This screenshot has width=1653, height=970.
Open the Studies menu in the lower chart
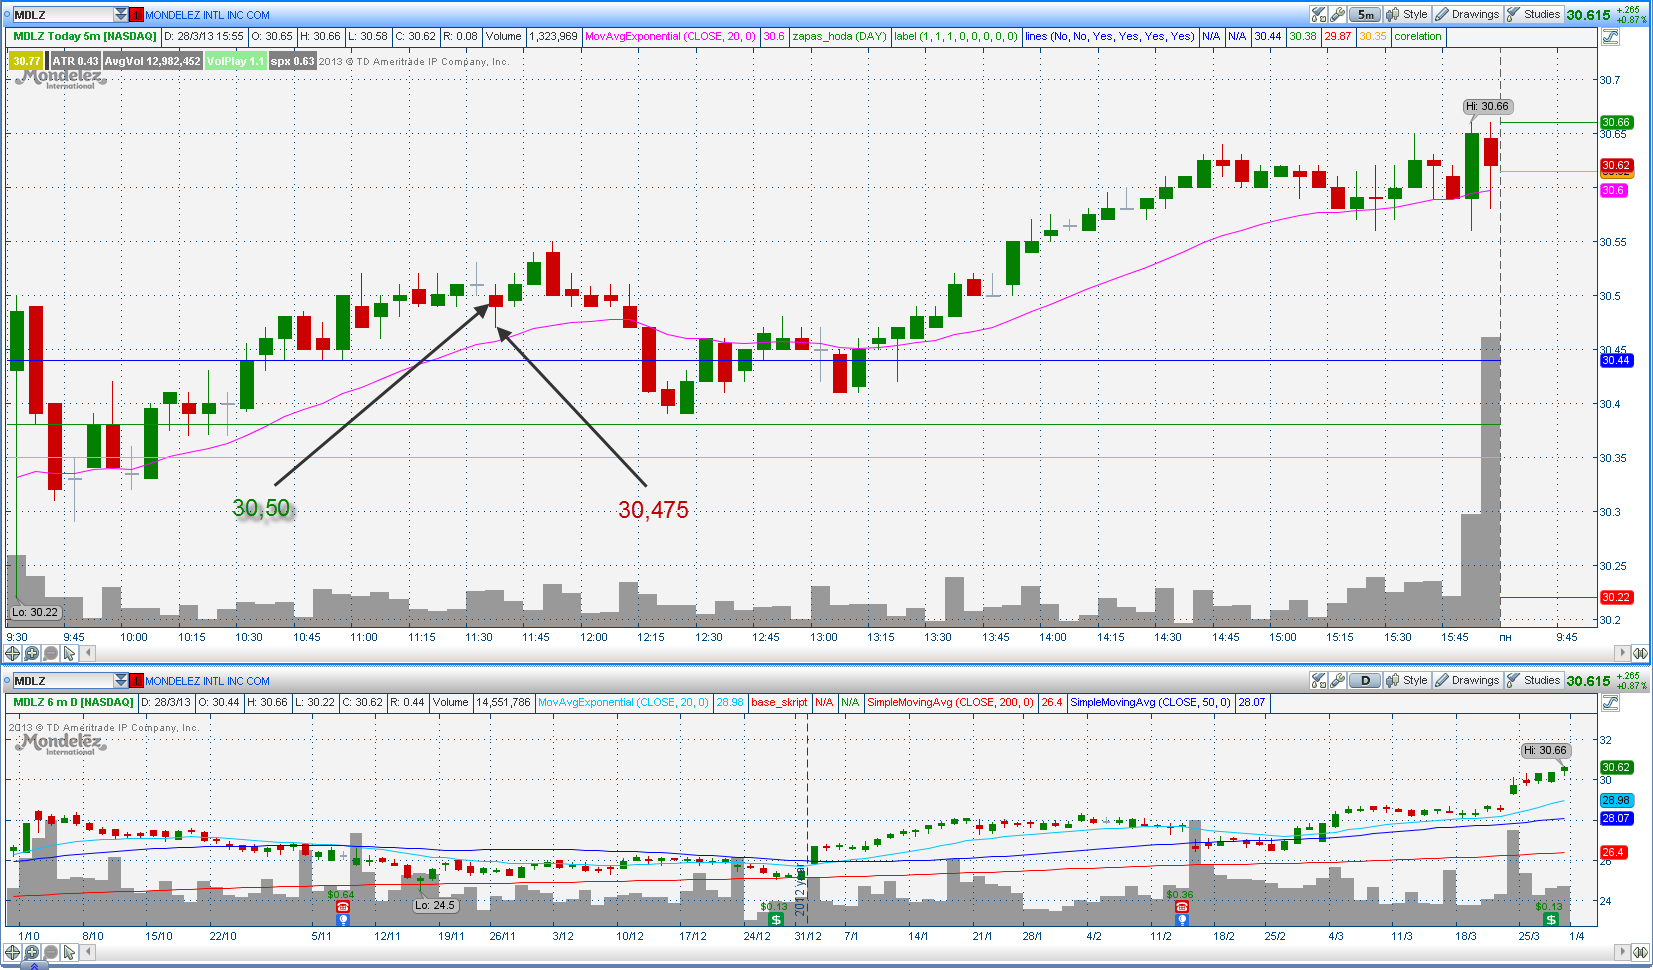(x=1534, y=680)
